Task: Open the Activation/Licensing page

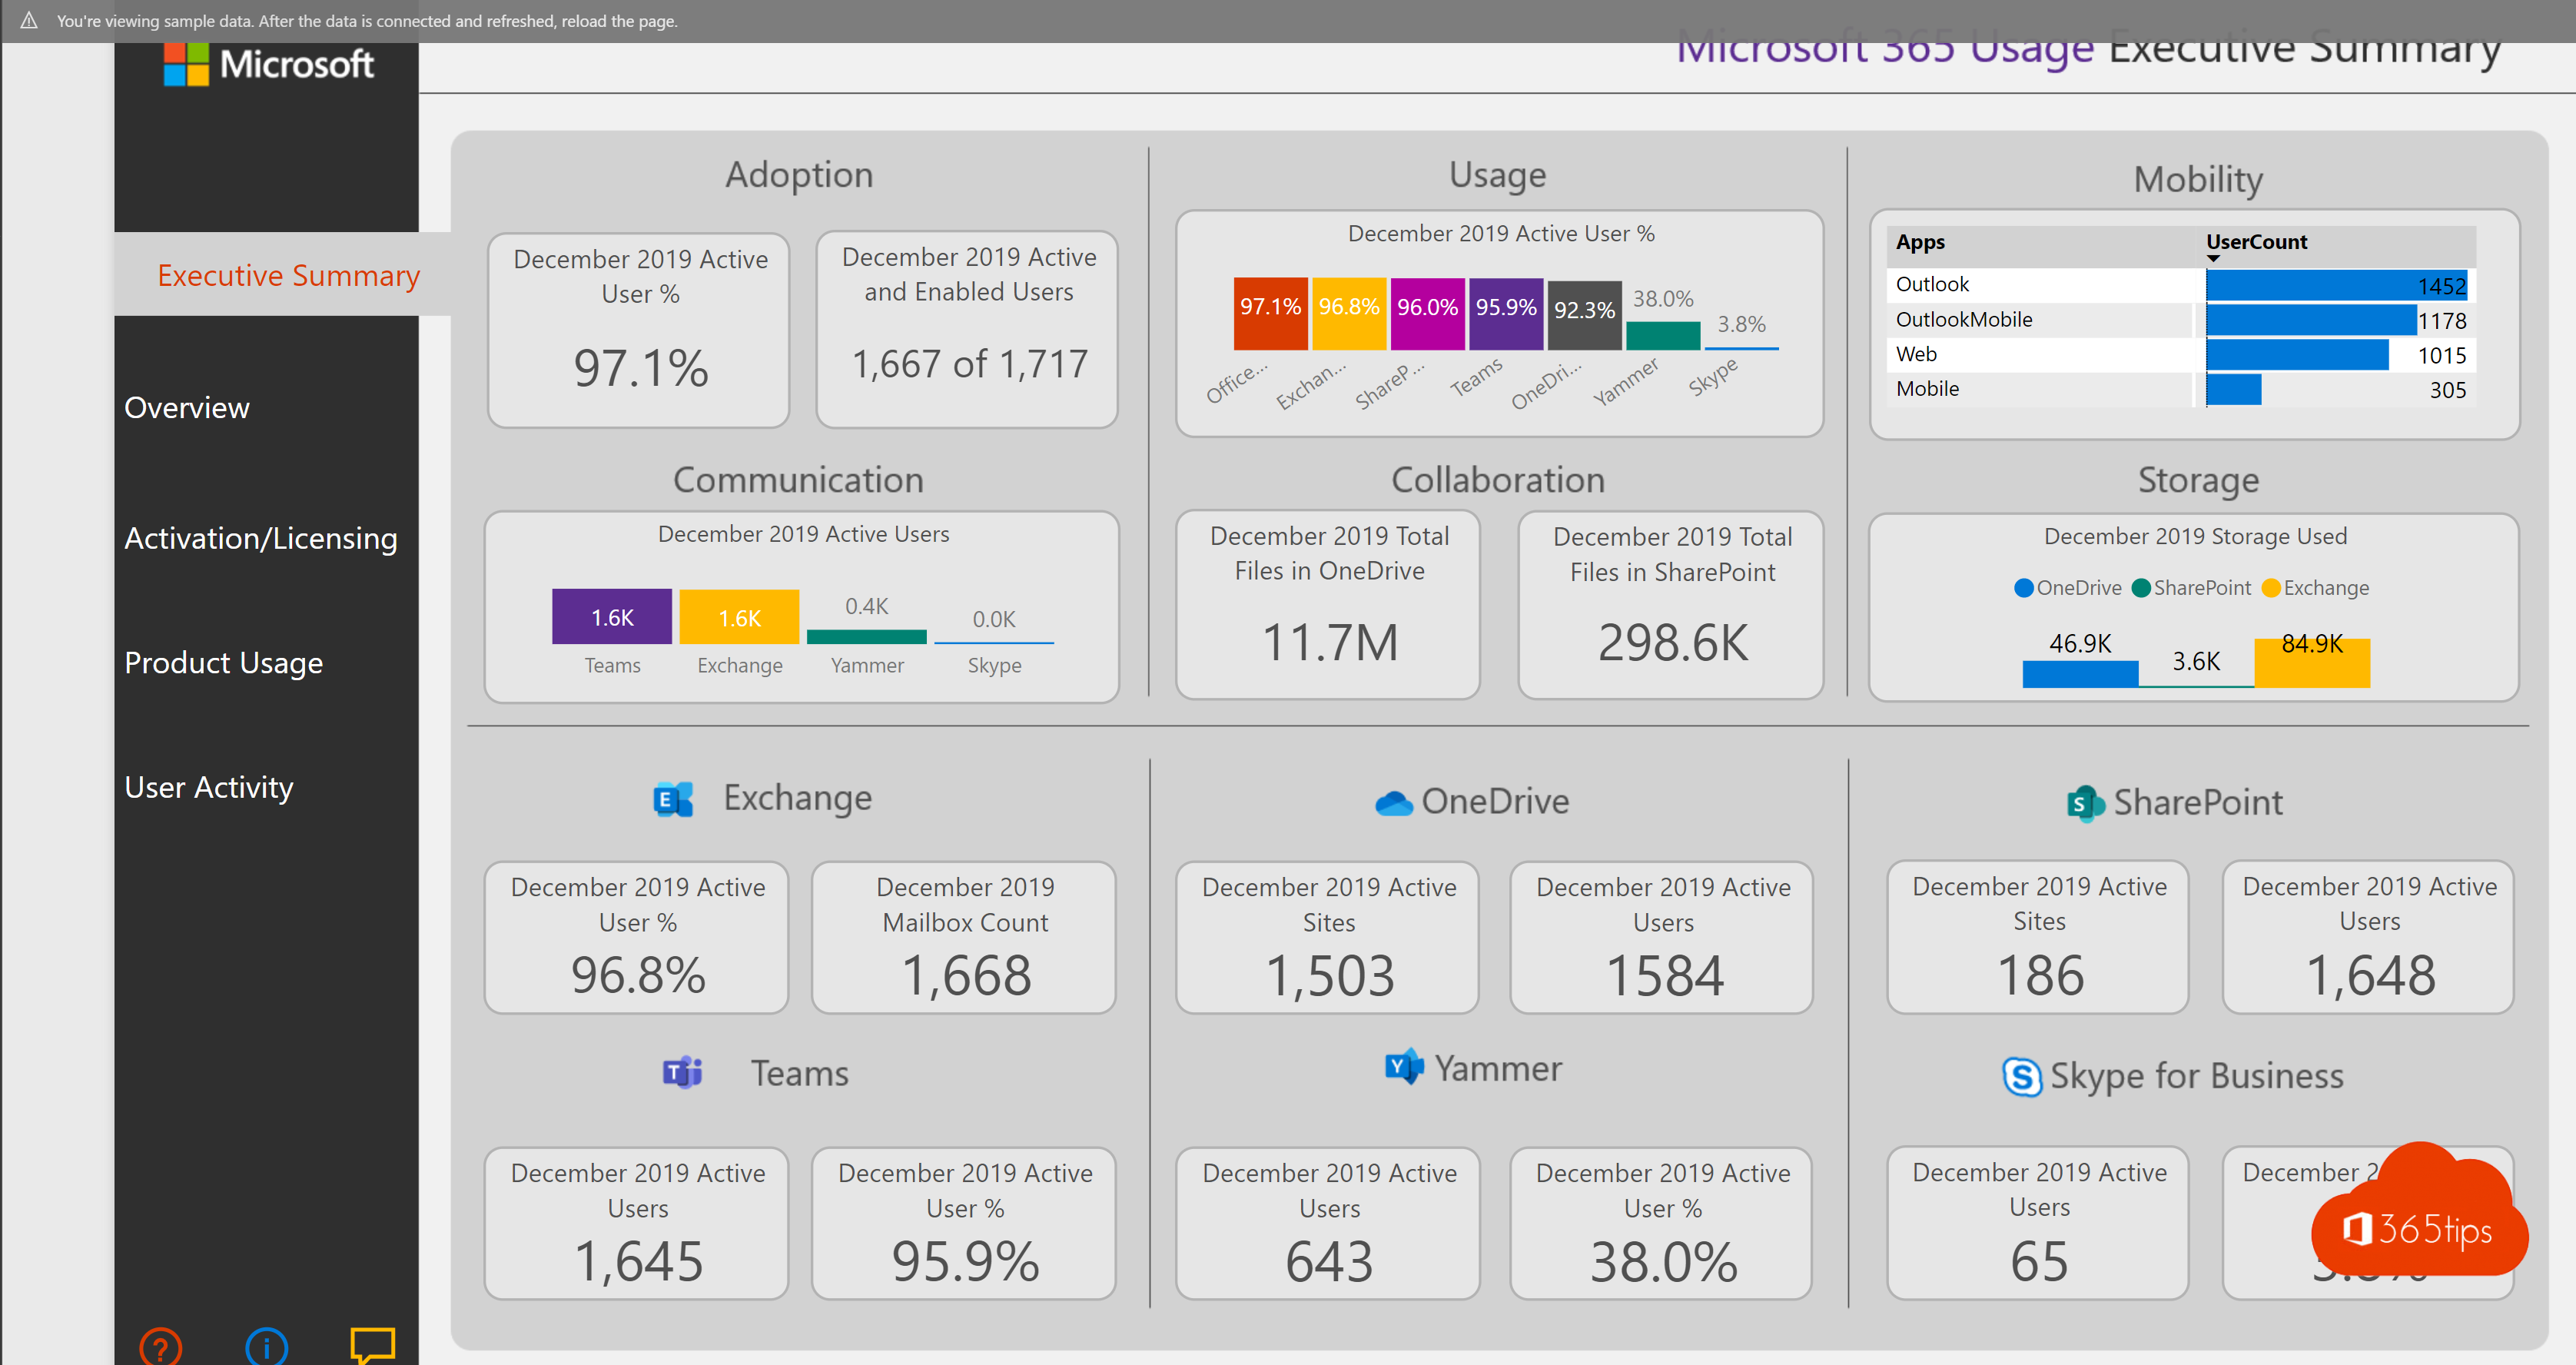Action: (261, 539)
